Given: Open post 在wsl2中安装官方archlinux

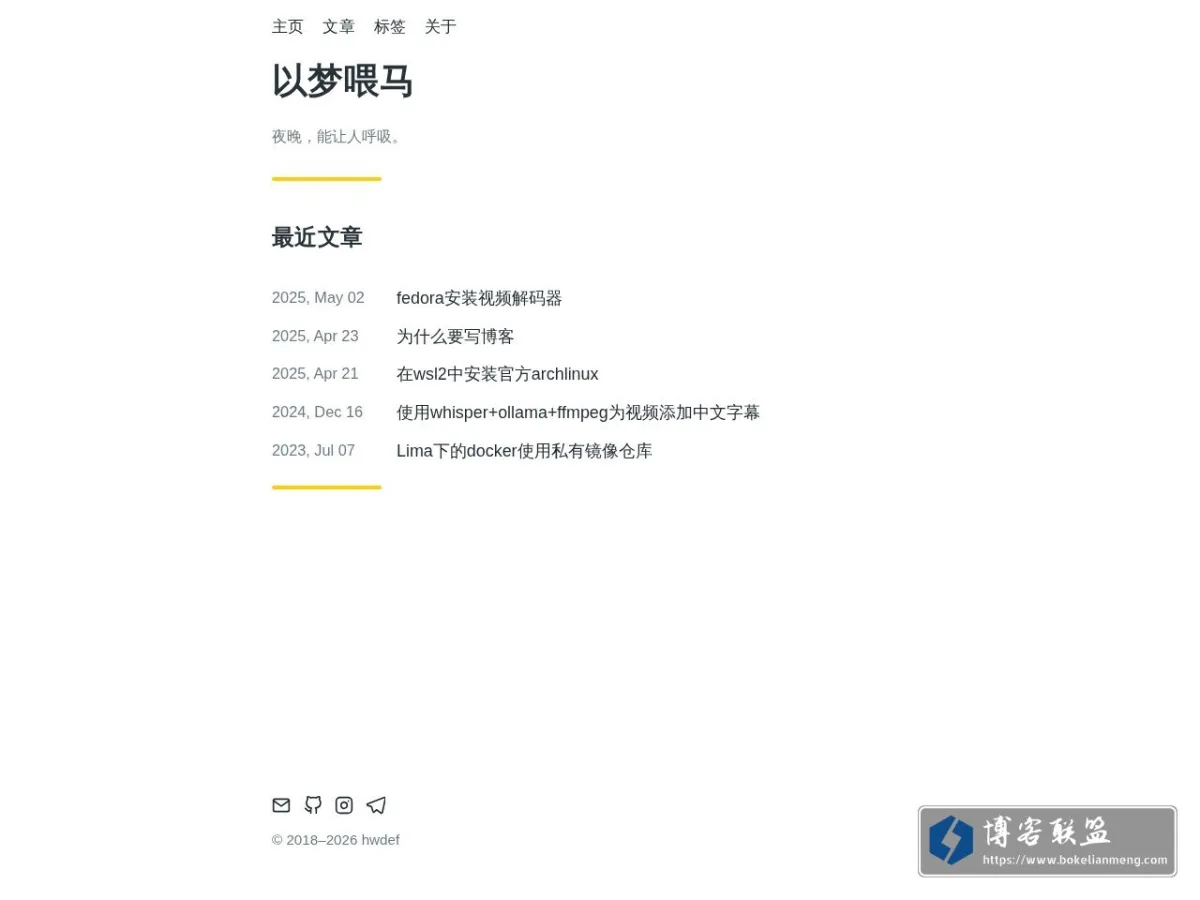Looking at the screenshot, I should (497, 374).
